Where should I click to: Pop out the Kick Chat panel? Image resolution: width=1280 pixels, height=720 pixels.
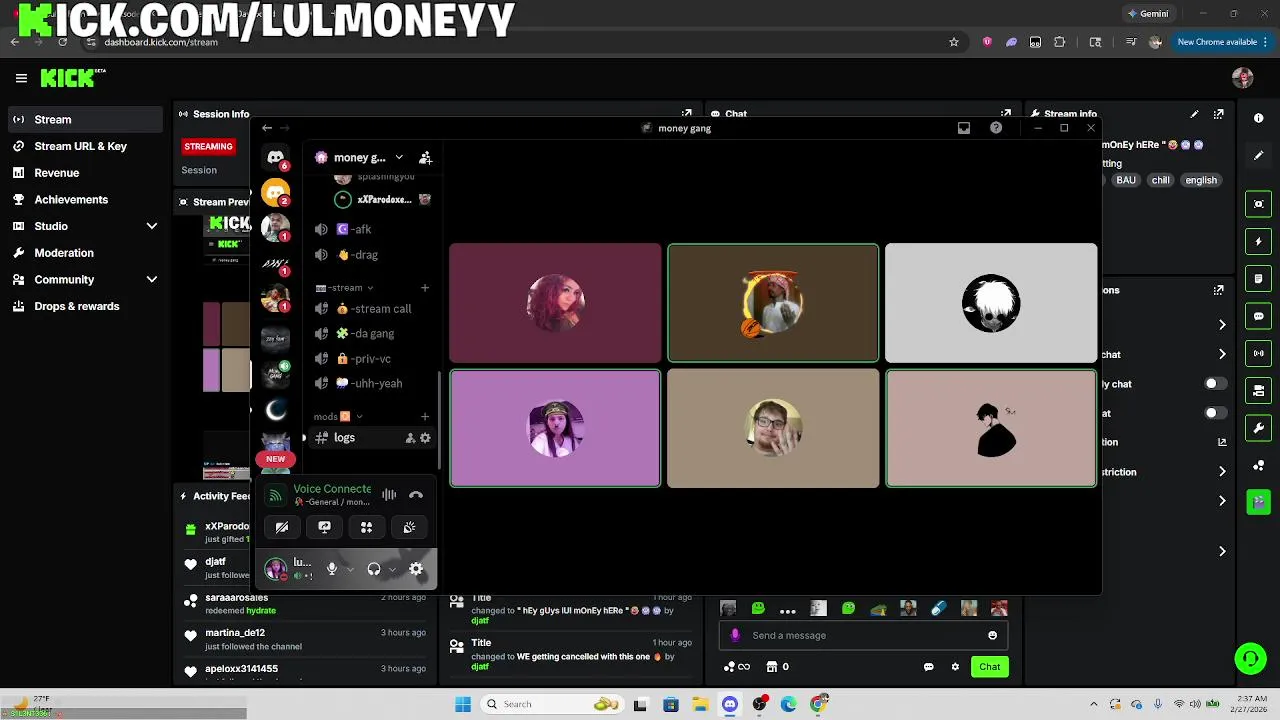1006,114
